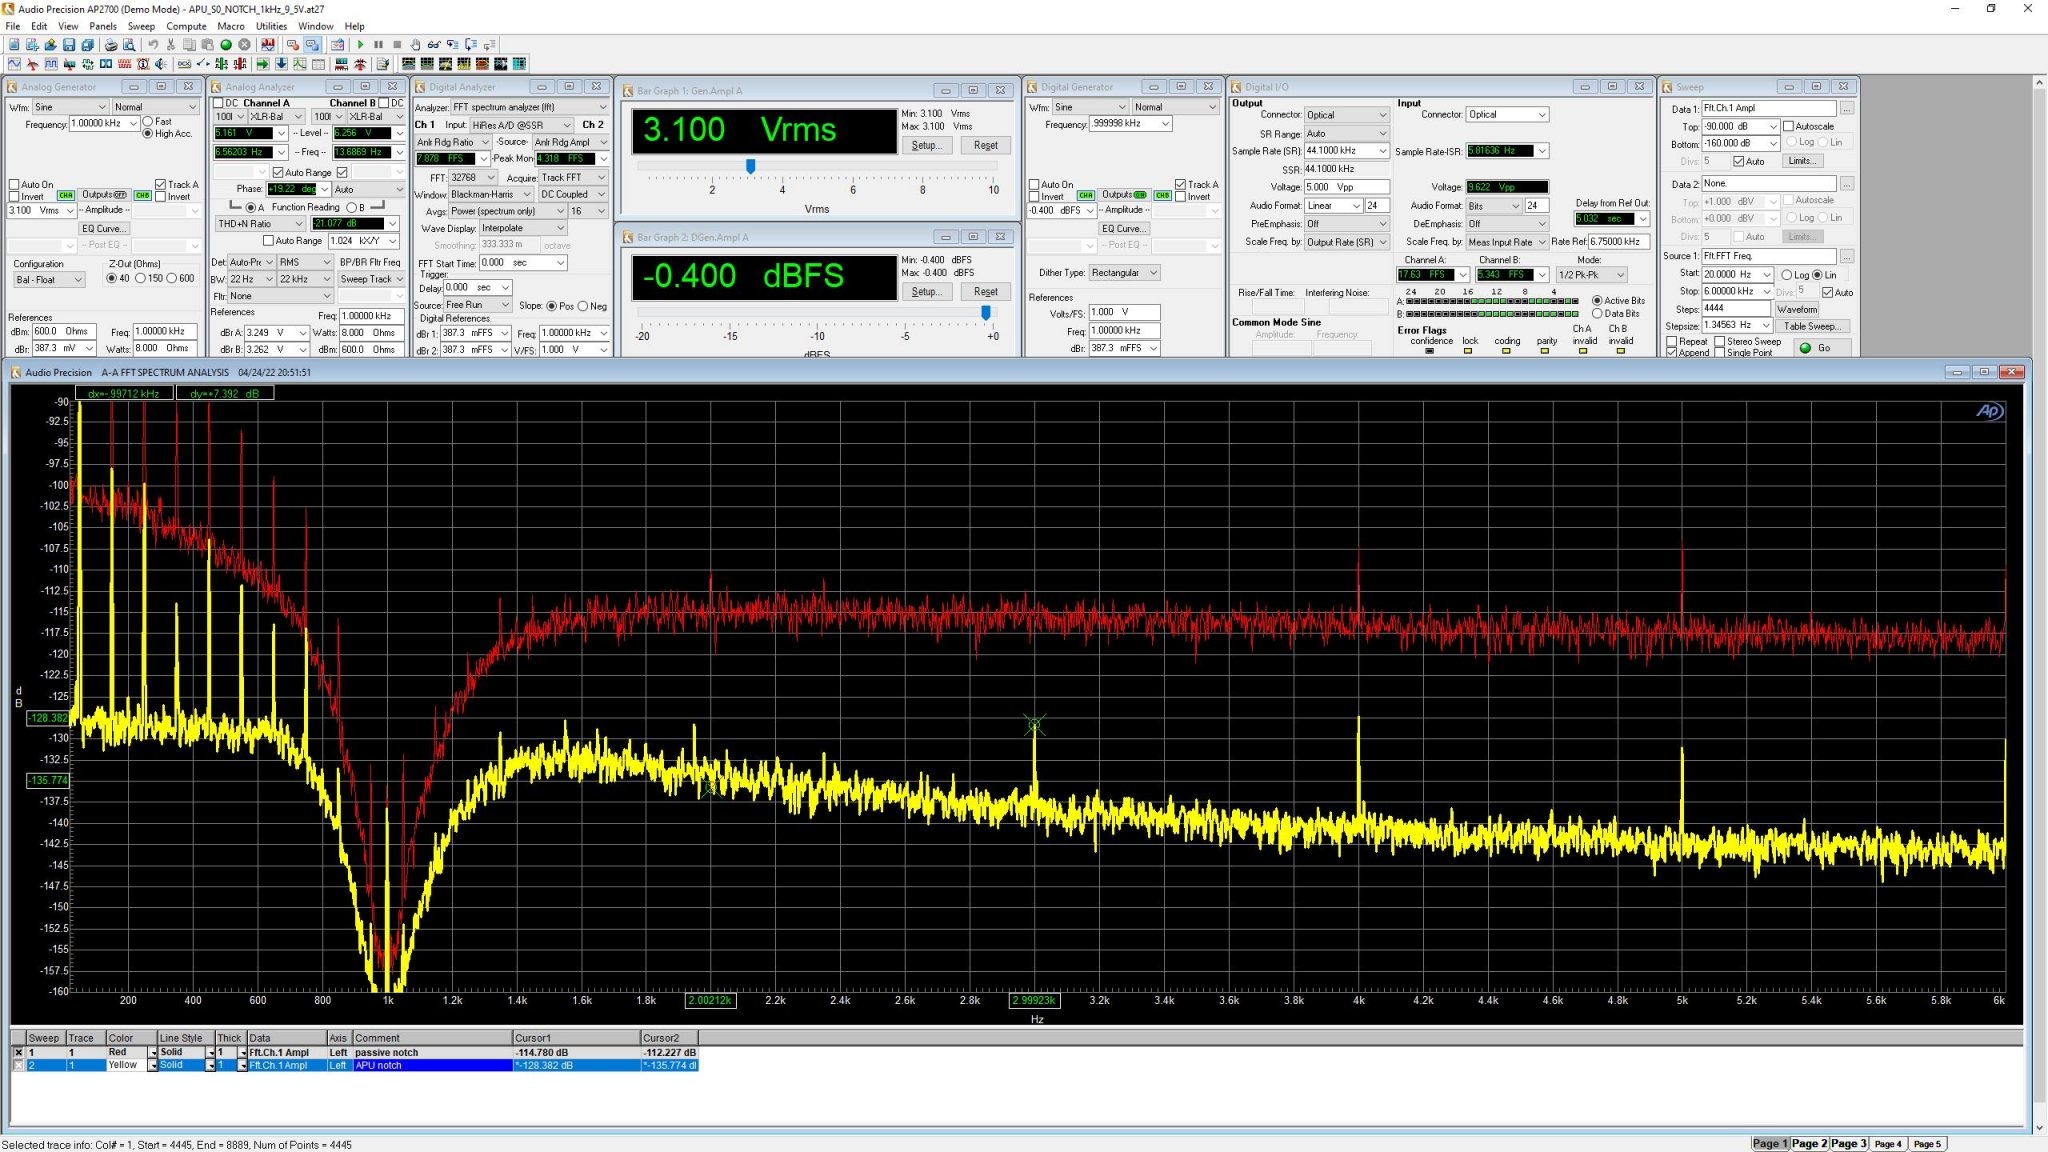Open the data table grid icon

[x=318, y=64]
